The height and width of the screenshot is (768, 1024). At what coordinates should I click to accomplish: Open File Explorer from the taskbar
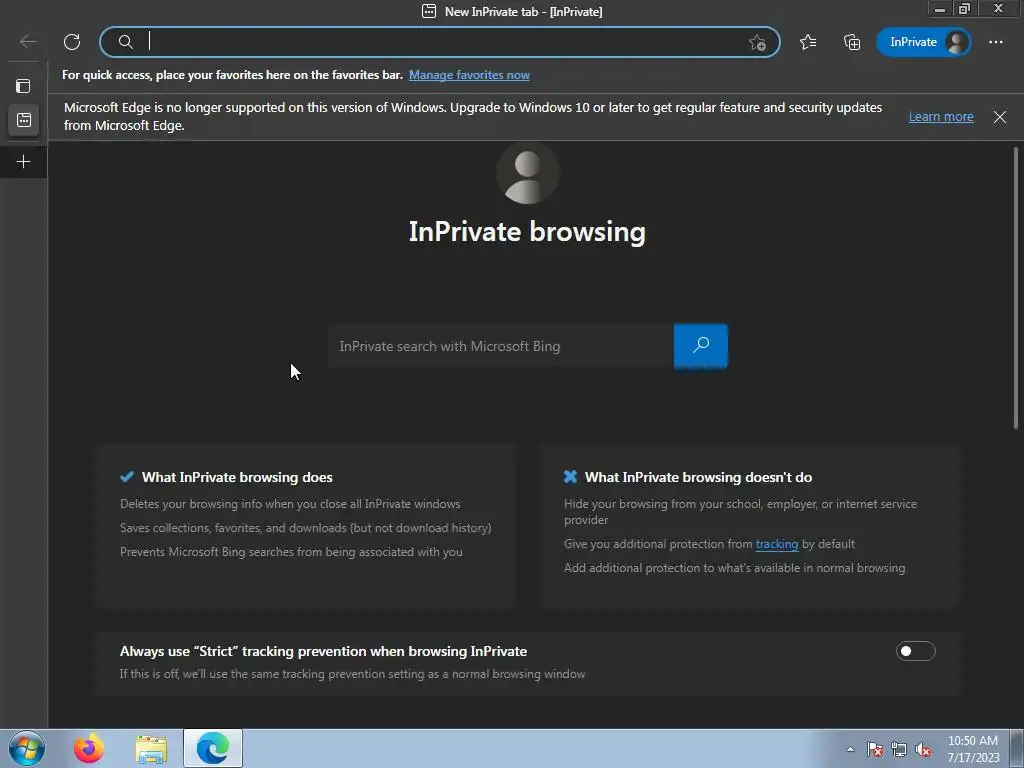151,748
